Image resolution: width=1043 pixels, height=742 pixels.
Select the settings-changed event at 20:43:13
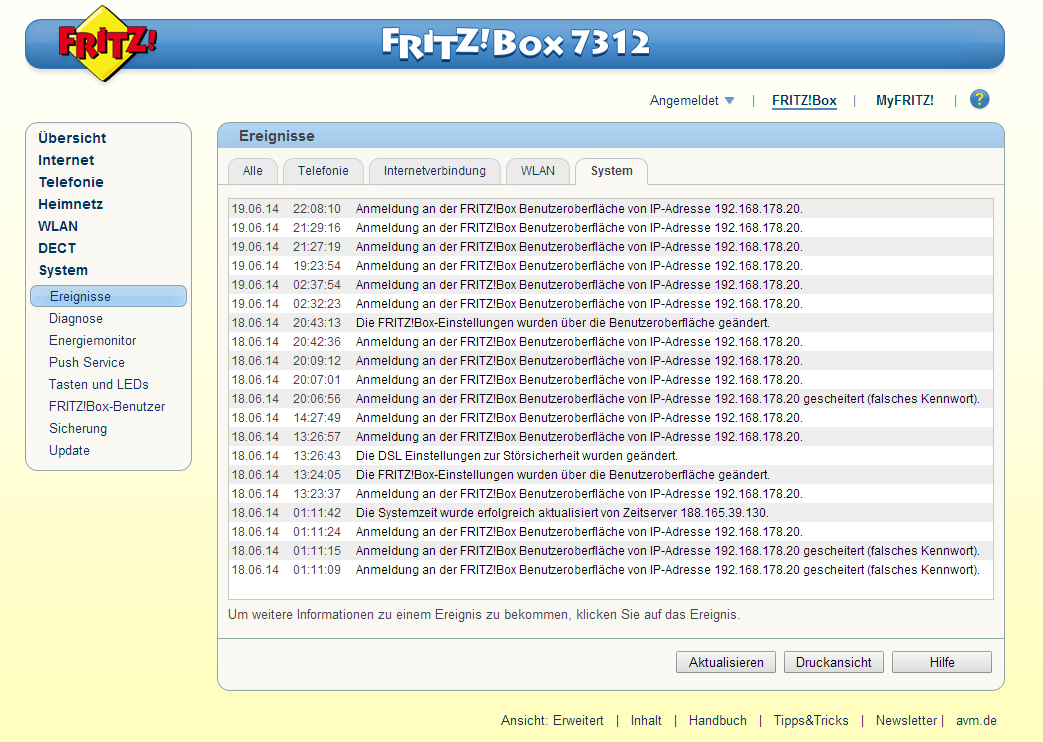point(611,323)
